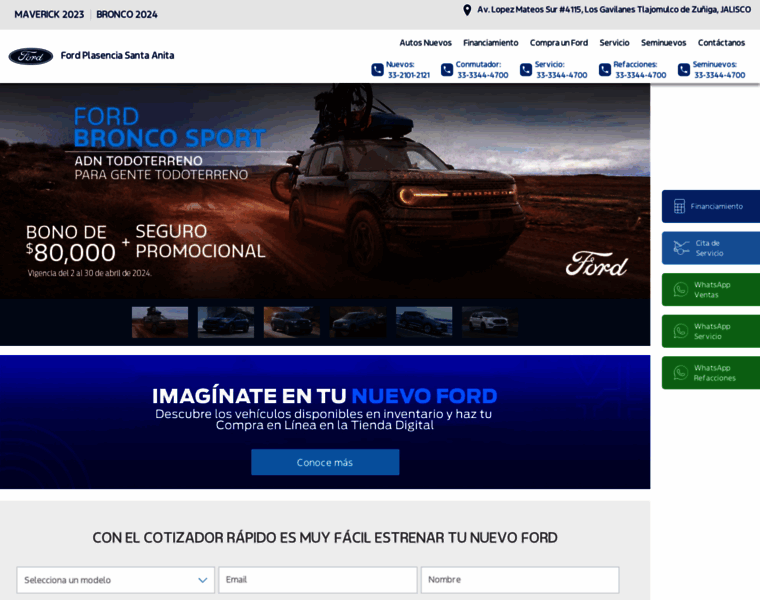The width and height of the screenshot is (760, 600).
Task: Click the wrench icon on Cita de Servicio
Action: [681, 248]
